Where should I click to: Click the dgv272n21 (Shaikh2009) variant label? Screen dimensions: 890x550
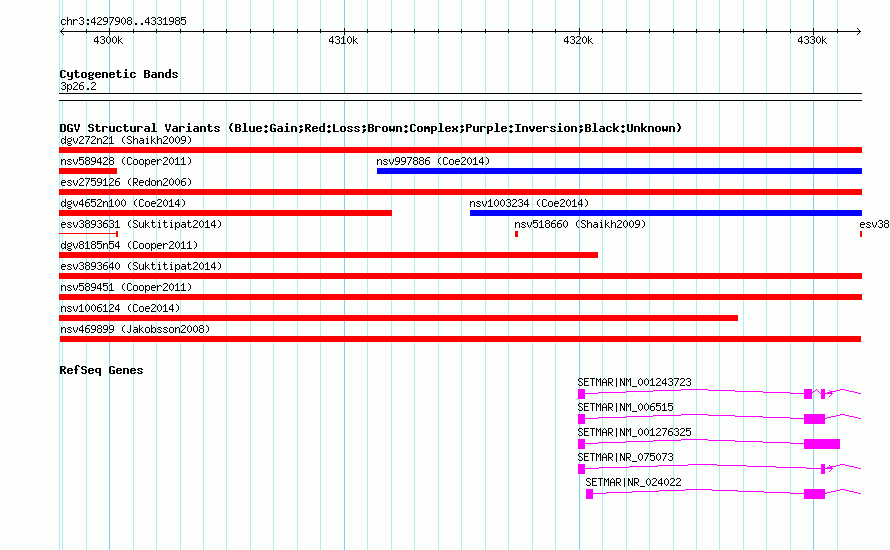126,140
